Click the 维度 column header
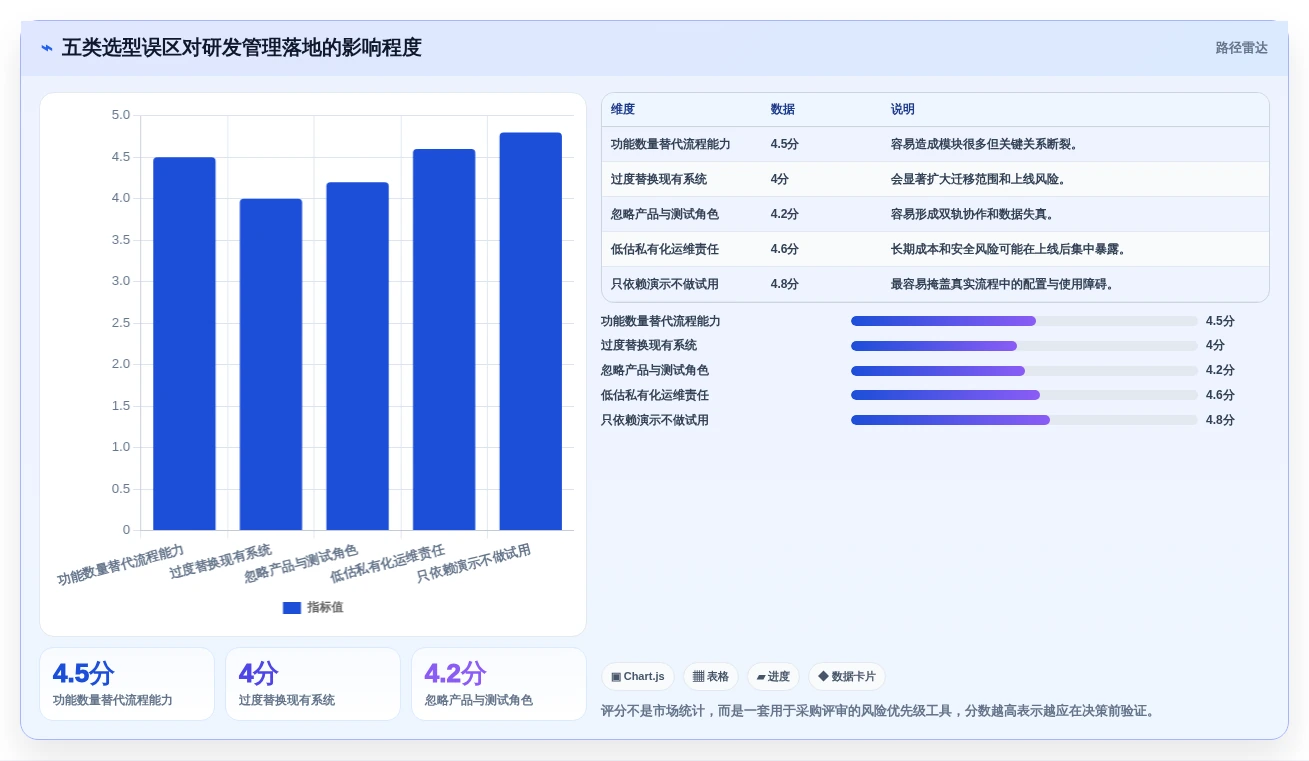This screenshot has width=1309, height=761. pos(623,110)
